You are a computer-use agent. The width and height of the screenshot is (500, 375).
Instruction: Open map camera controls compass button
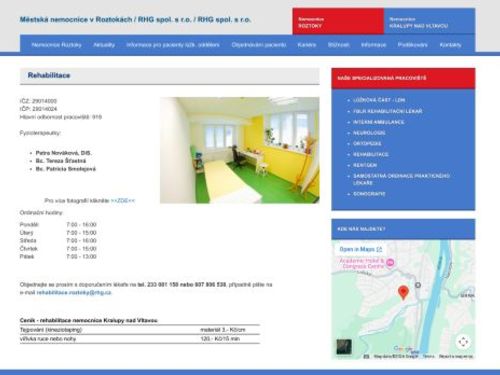463,342
